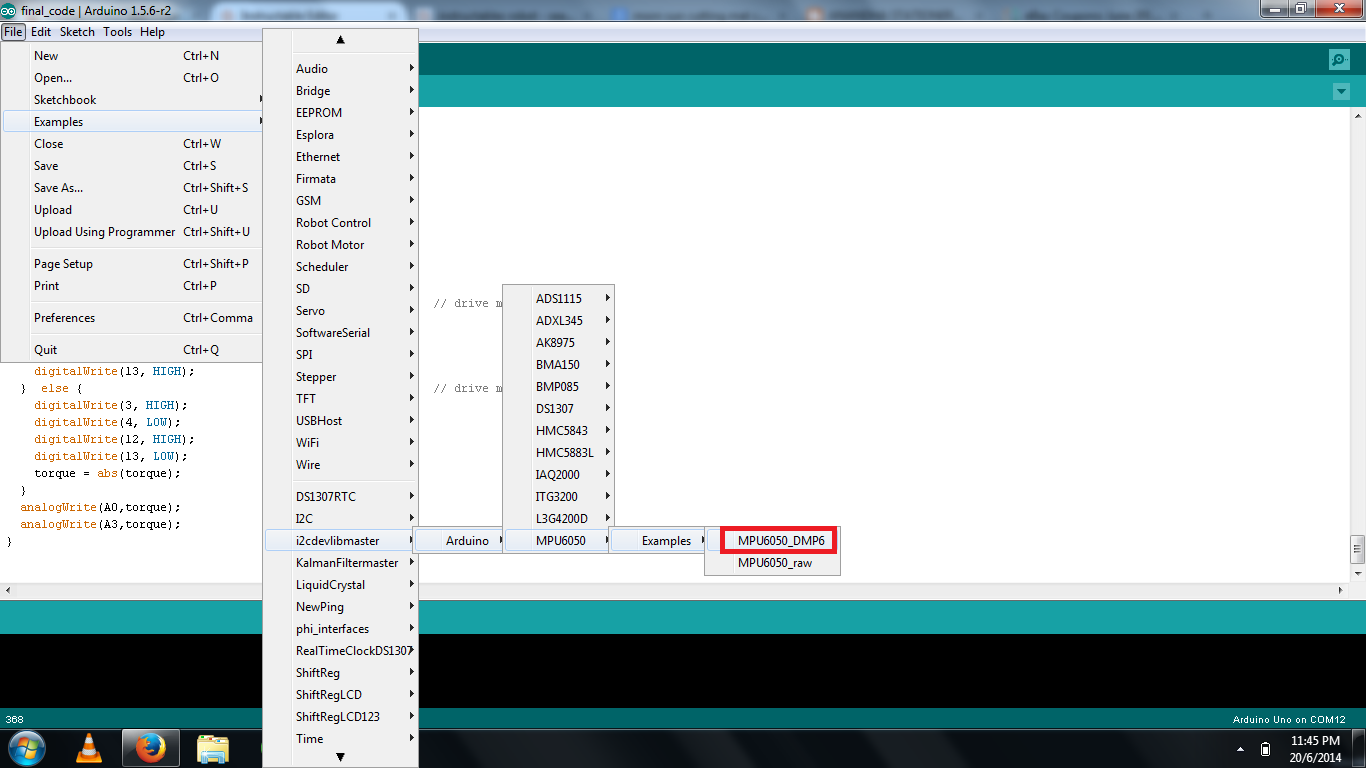Open the File menu
Image resolution: width=1368 pixels, height=768 pixels.
[13, 32]
